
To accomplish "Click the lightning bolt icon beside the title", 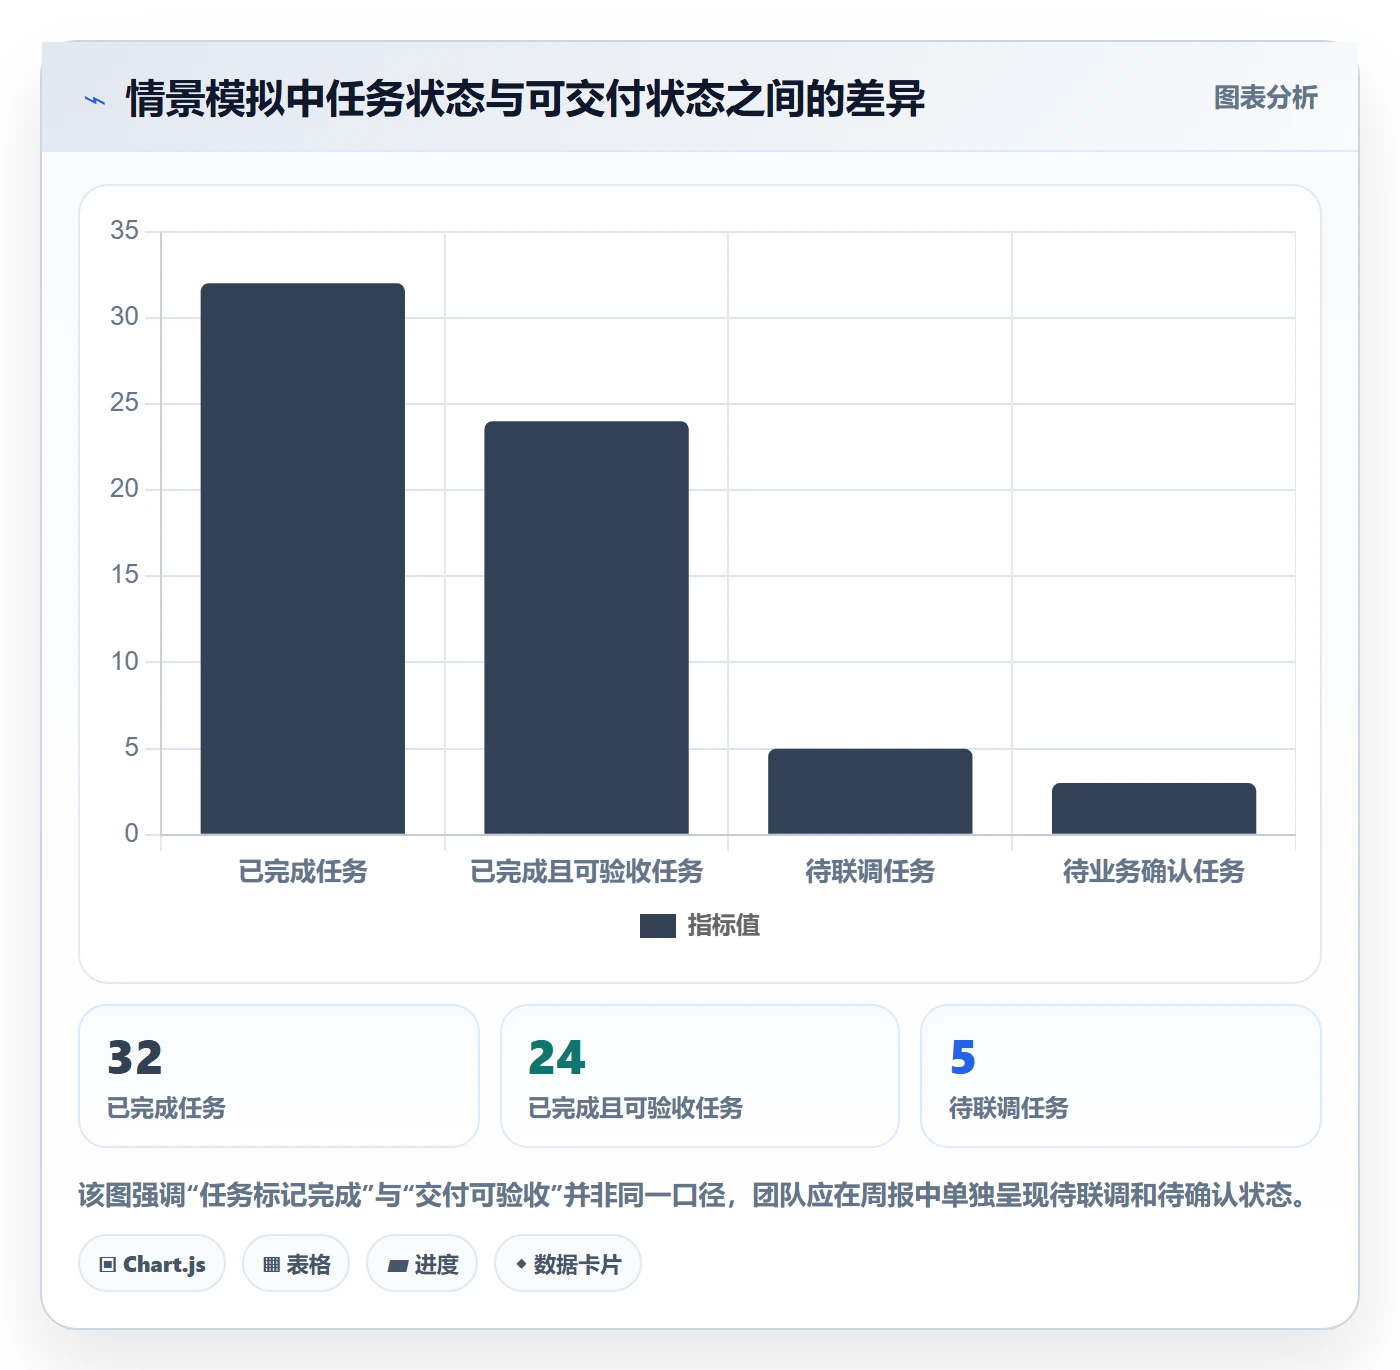I will pyautogui.click(x=95, y=100).
